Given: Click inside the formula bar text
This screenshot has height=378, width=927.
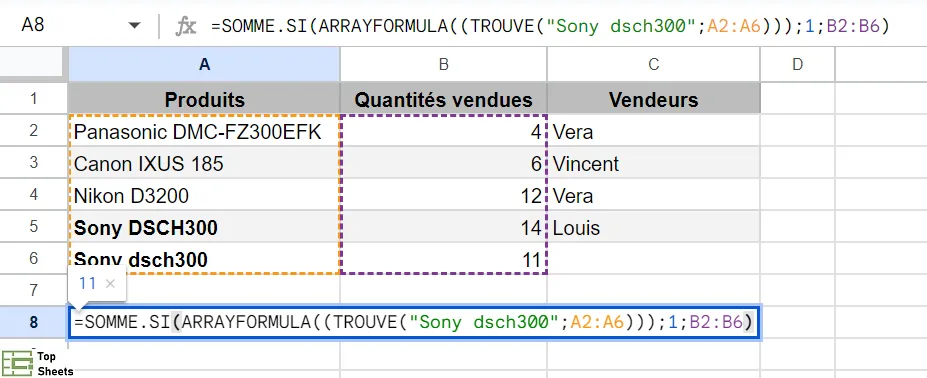Looking at the screenshot, I should tap(550, 26).
